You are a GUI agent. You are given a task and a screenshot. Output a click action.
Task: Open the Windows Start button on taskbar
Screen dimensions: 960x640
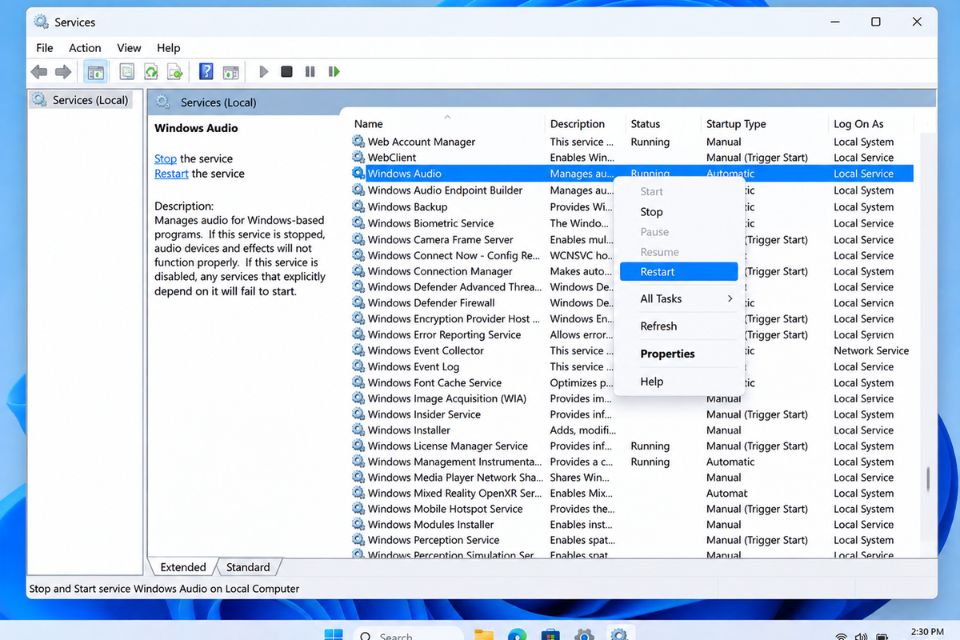pos(333,635)
